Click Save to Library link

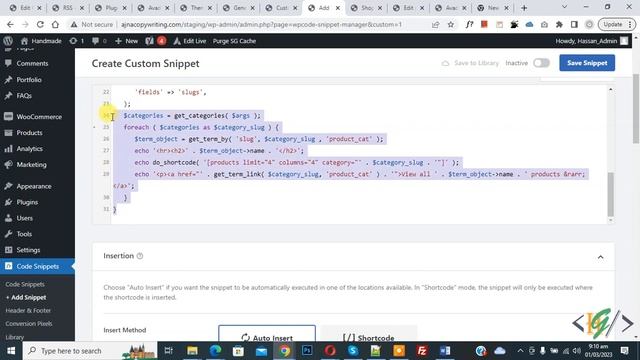pyautogui.click(x=470, y=63)
